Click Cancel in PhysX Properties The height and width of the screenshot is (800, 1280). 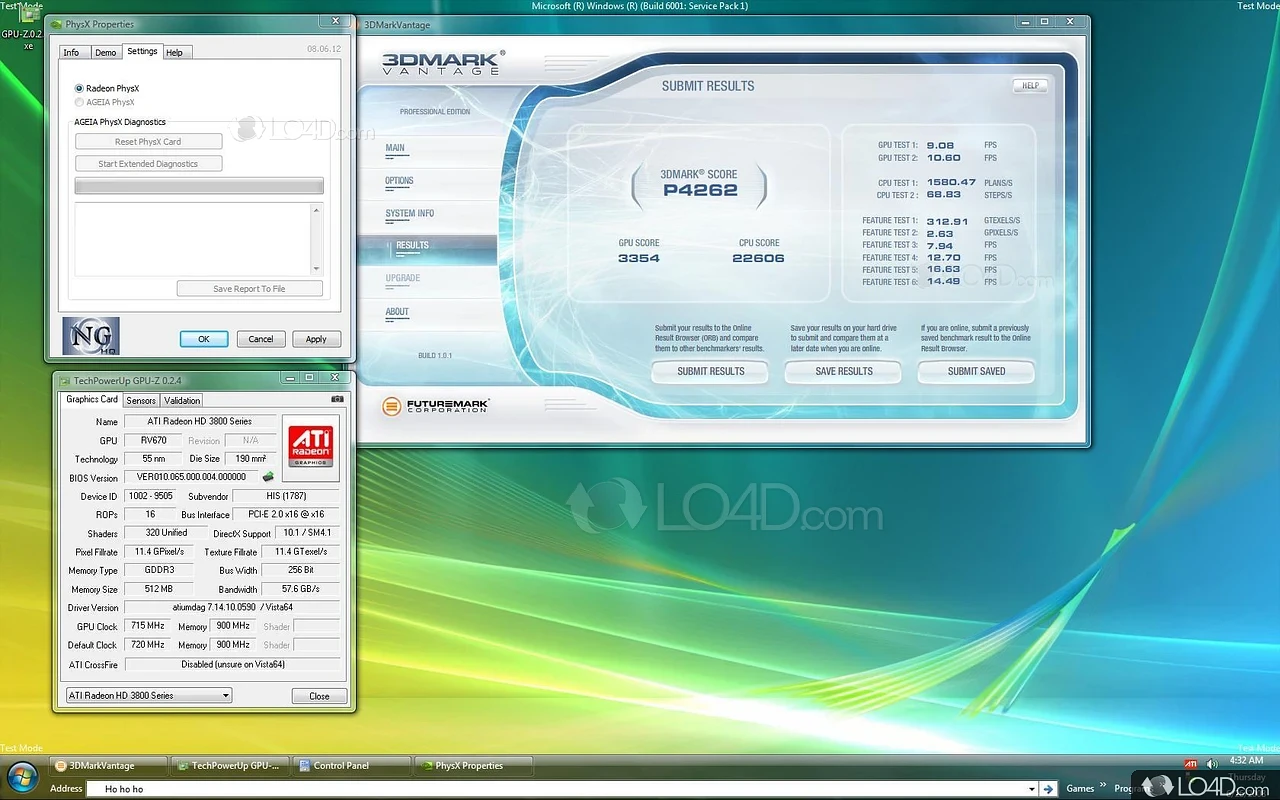(261, 339)
